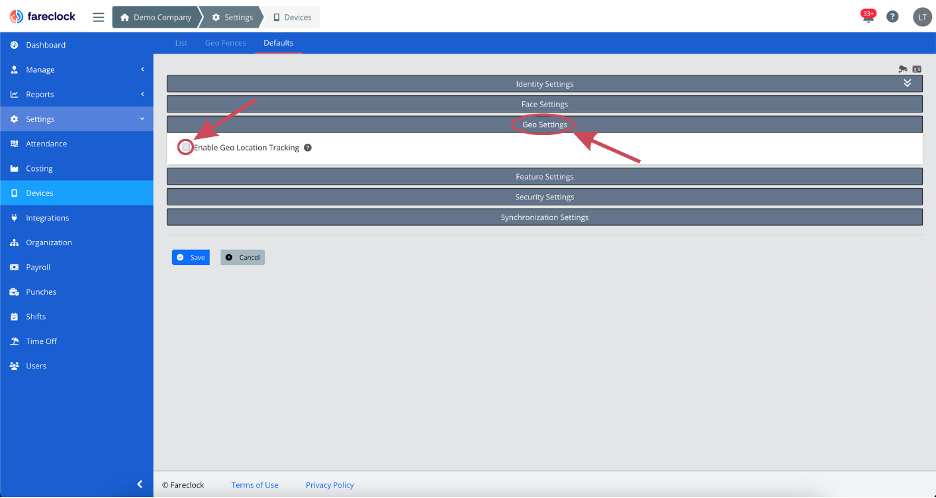Click the camera icon above settings panels
The width and height of the screenshot is (936, 498).
903,68
